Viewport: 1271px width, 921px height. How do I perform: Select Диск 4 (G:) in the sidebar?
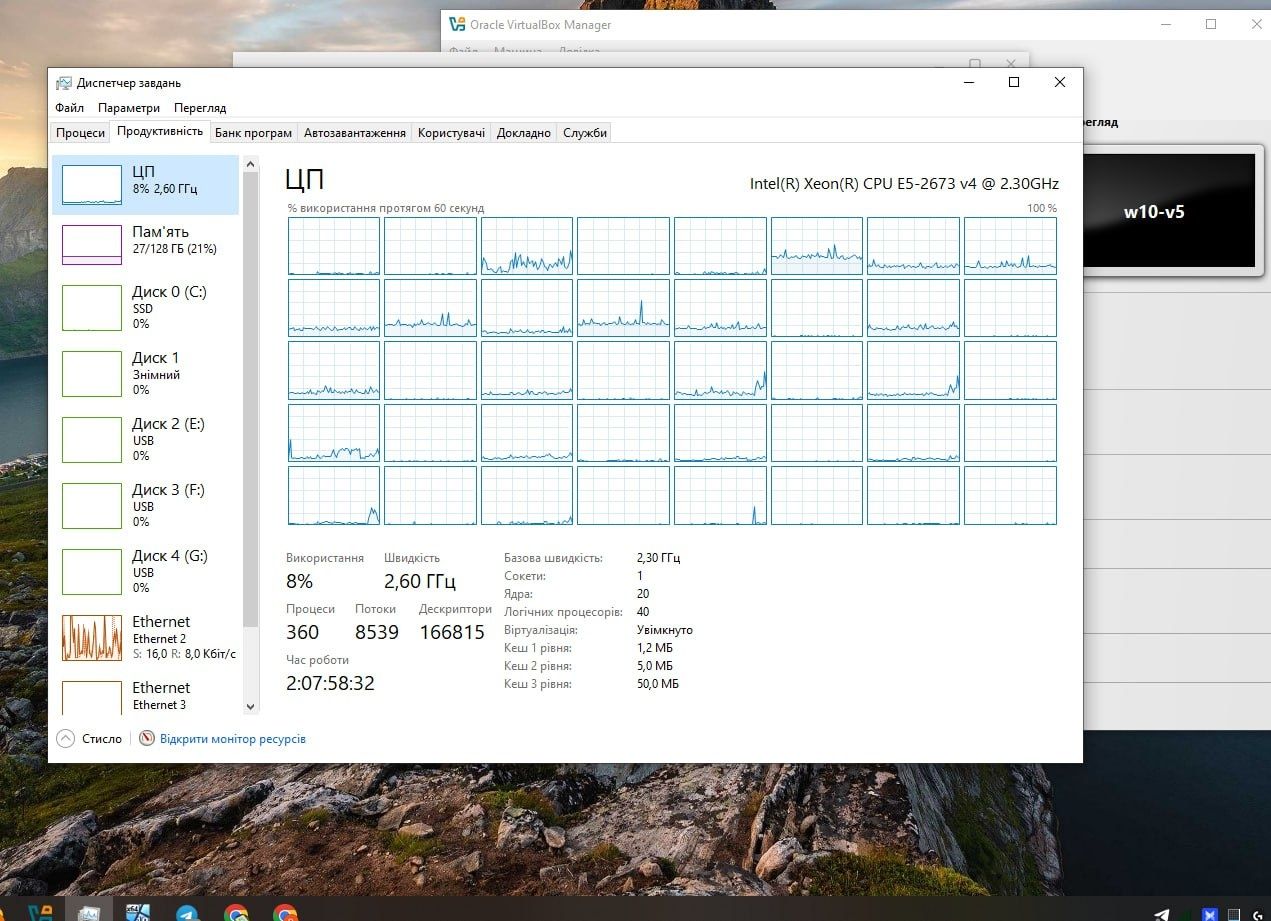(145, 571)
